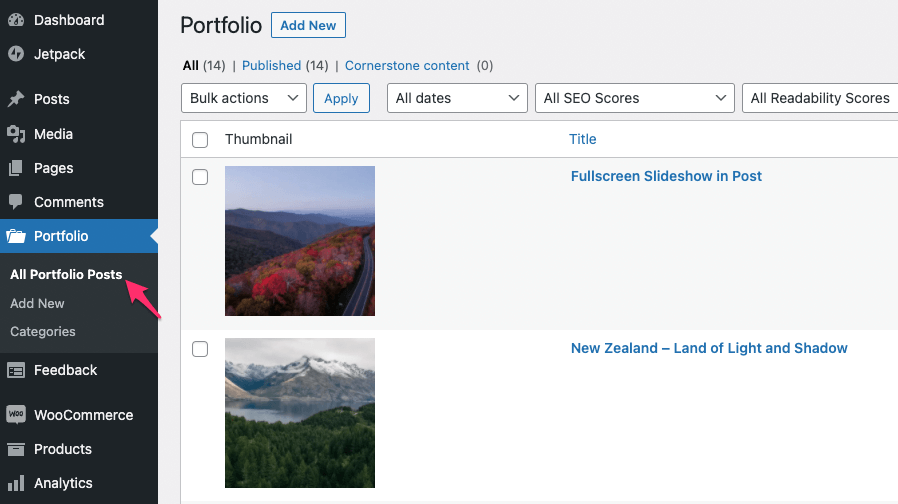Click the WooCommerce logo icon
Screen dimensions: 898x504
(x=16, y=415)
